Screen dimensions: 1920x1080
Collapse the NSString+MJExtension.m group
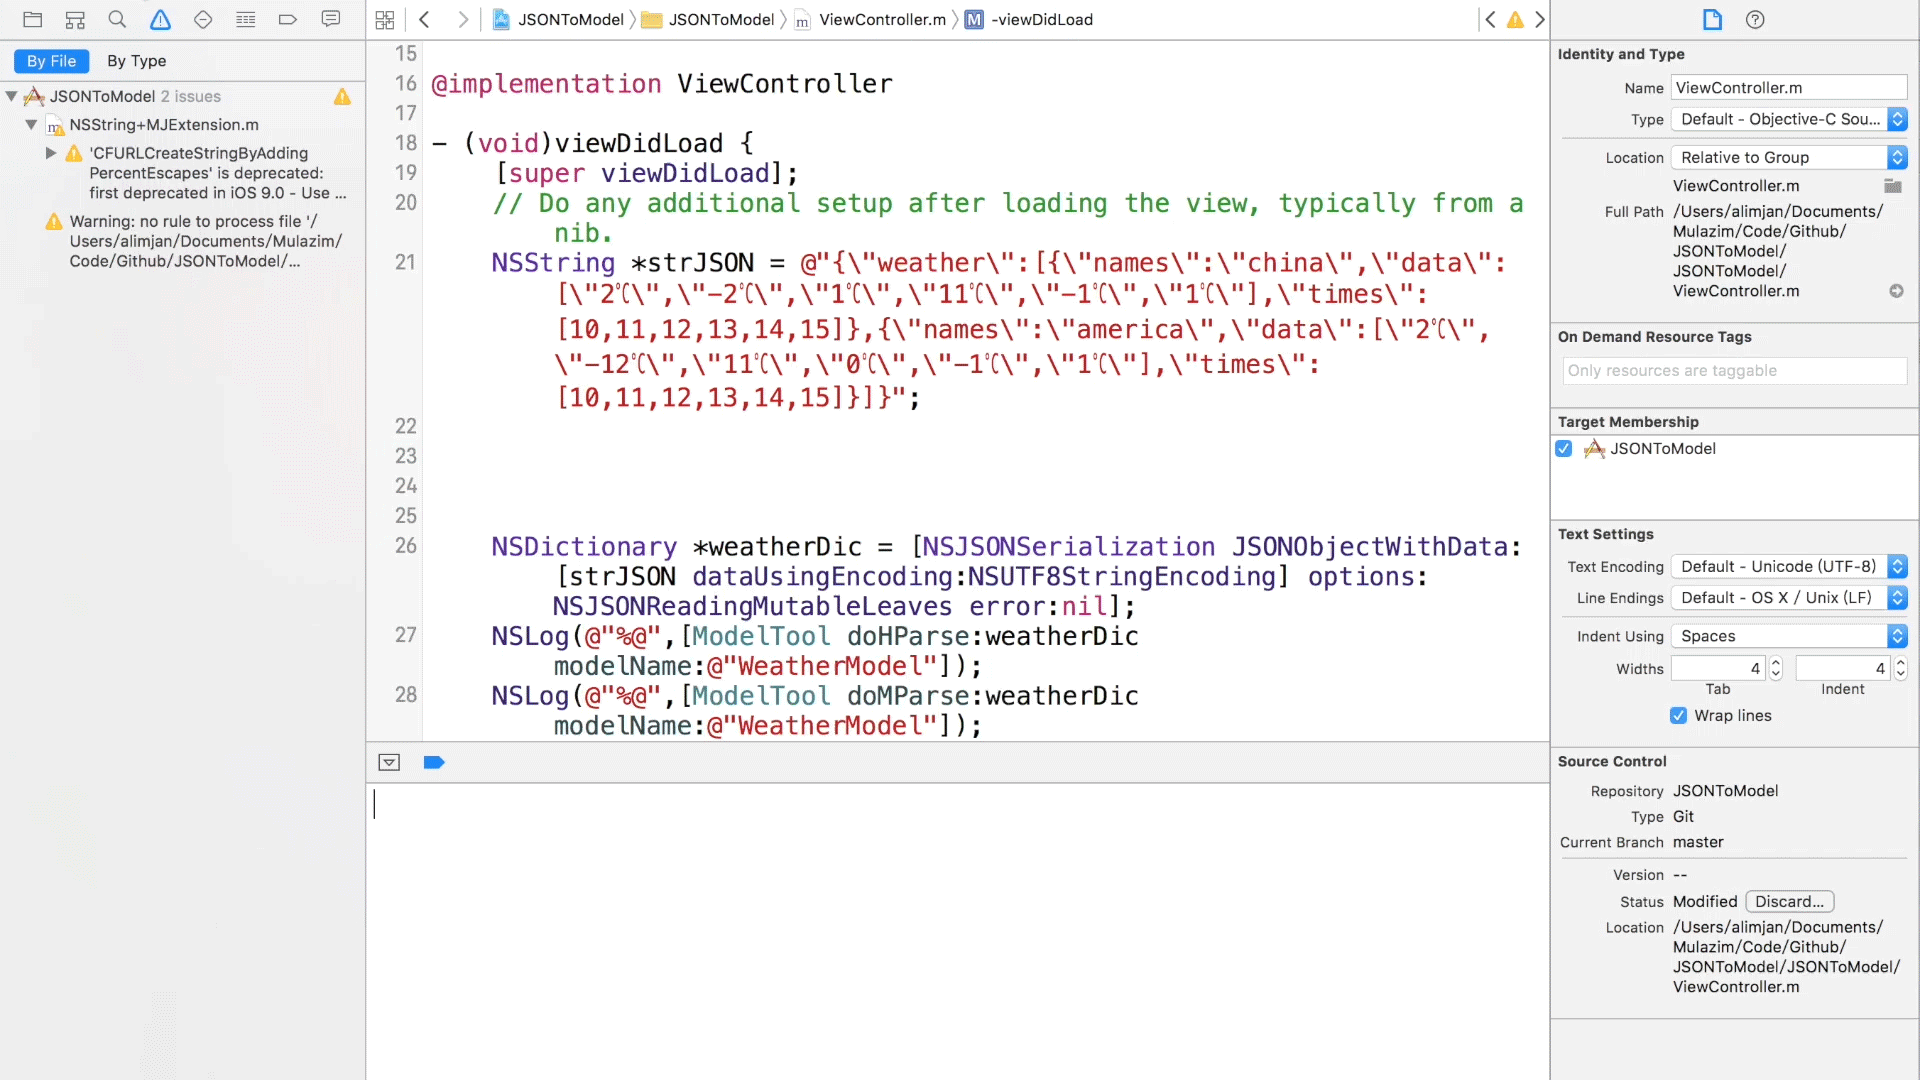(x=31, y=125)
